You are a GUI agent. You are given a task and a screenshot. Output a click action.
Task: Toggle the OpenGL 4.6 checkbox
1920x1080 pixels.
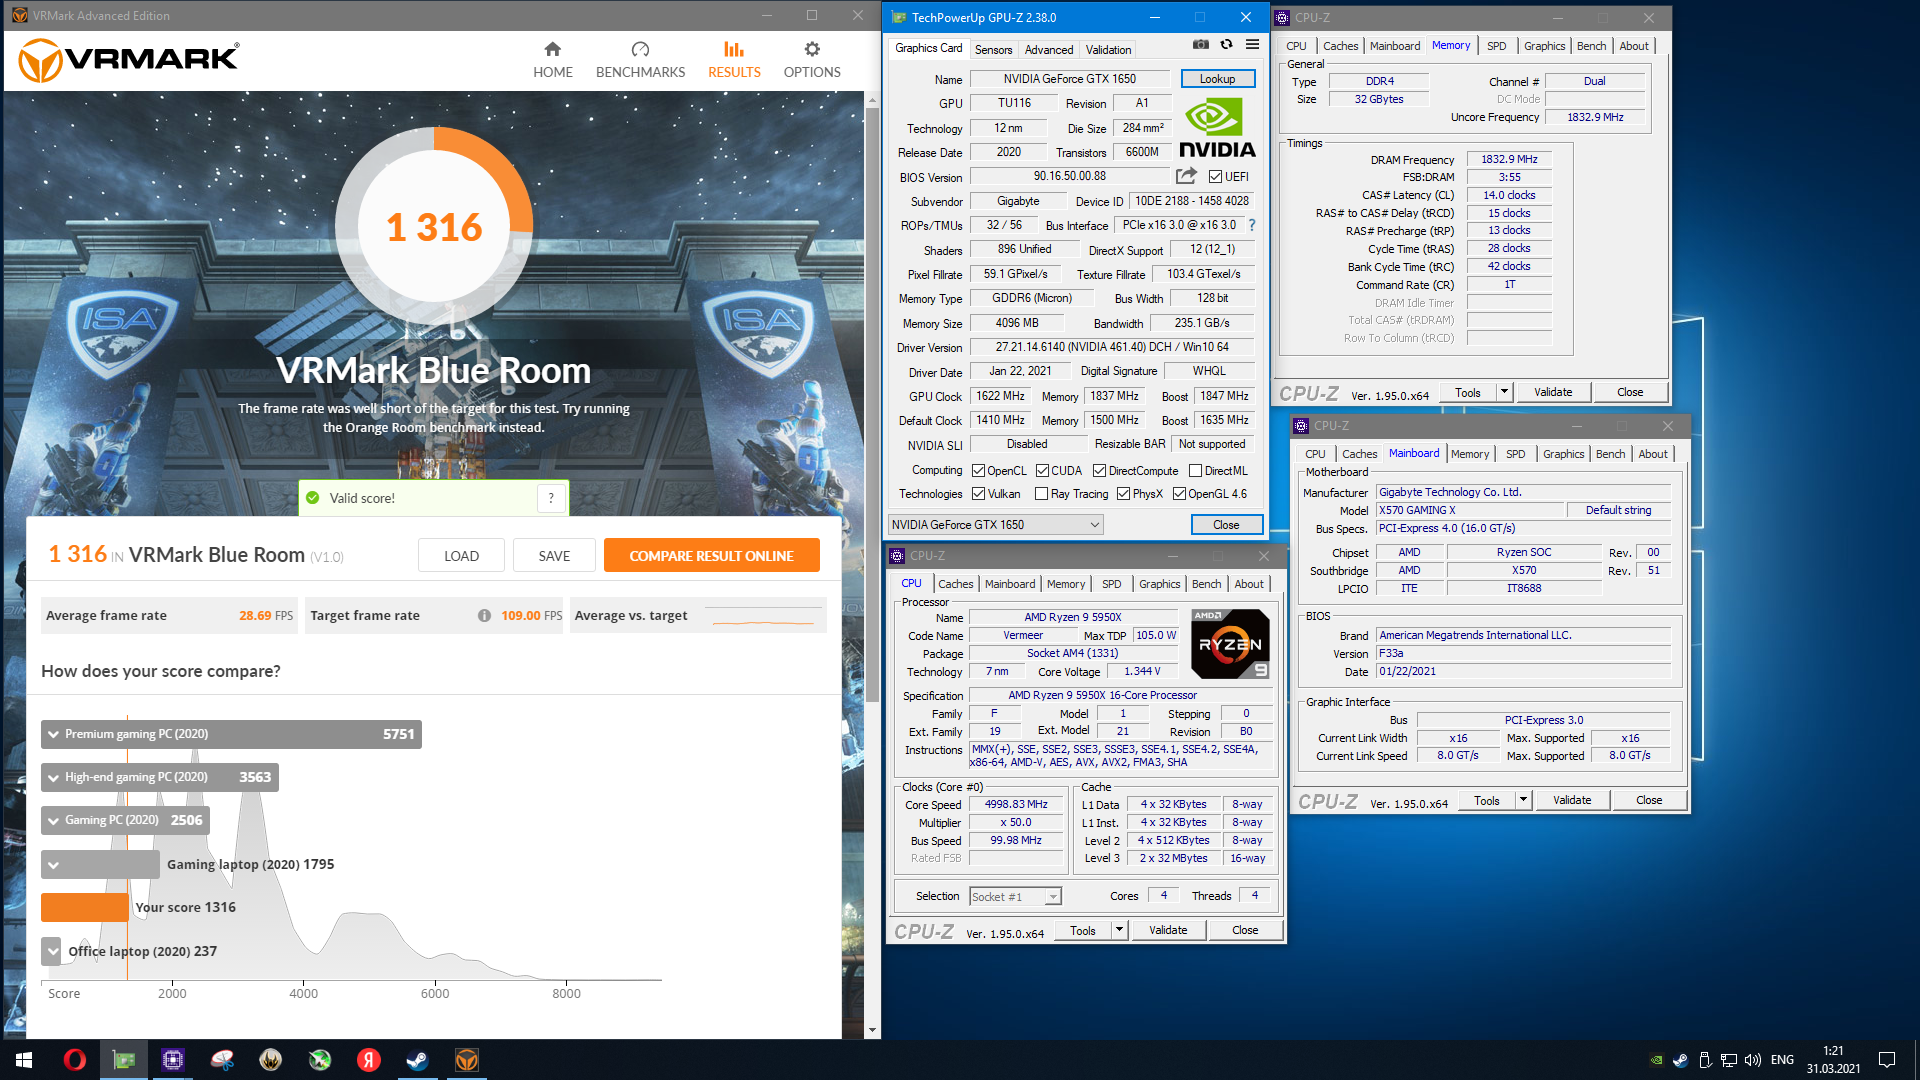point(1179,494)
